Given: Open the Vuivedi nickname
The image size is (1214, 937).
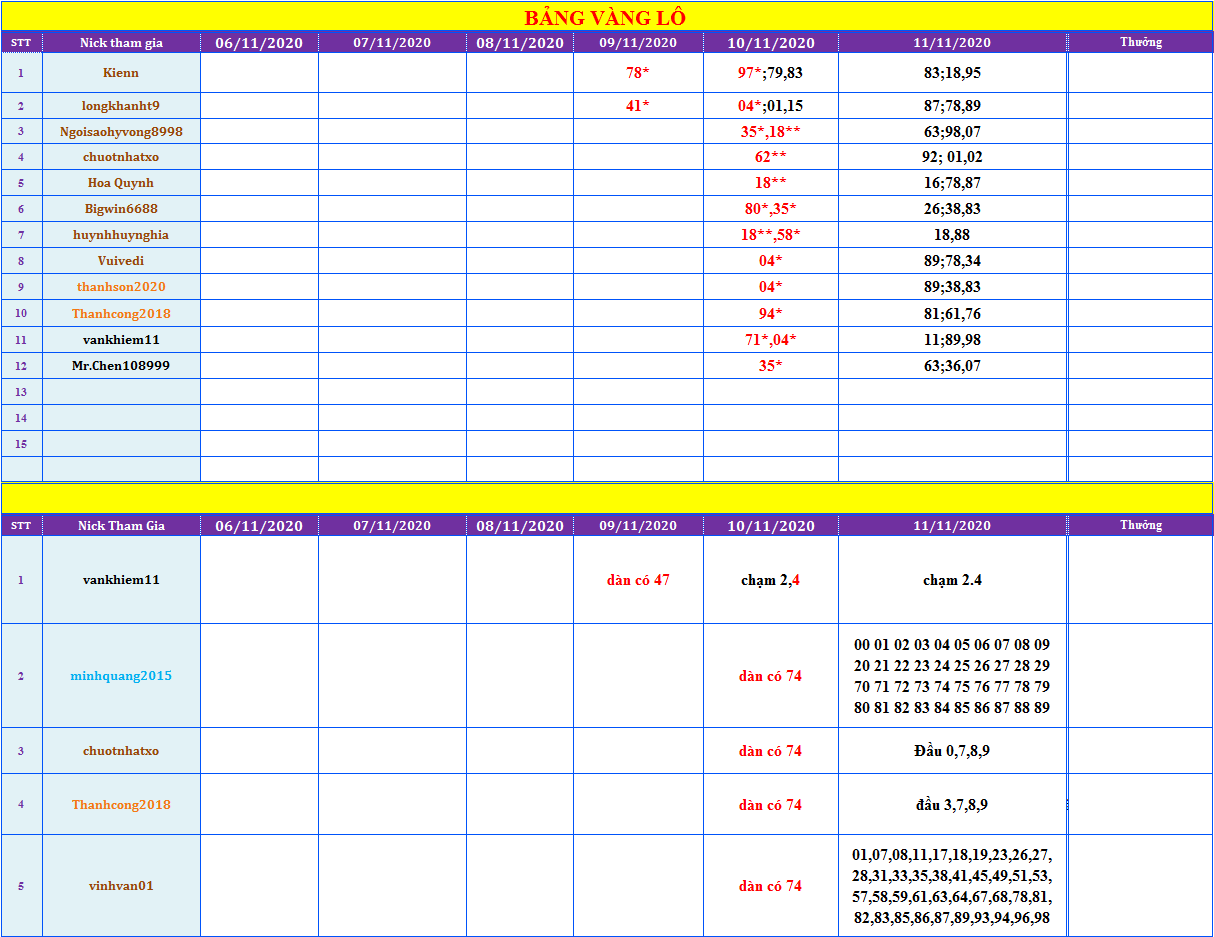Looking at the screenshot, I should 121,261.
